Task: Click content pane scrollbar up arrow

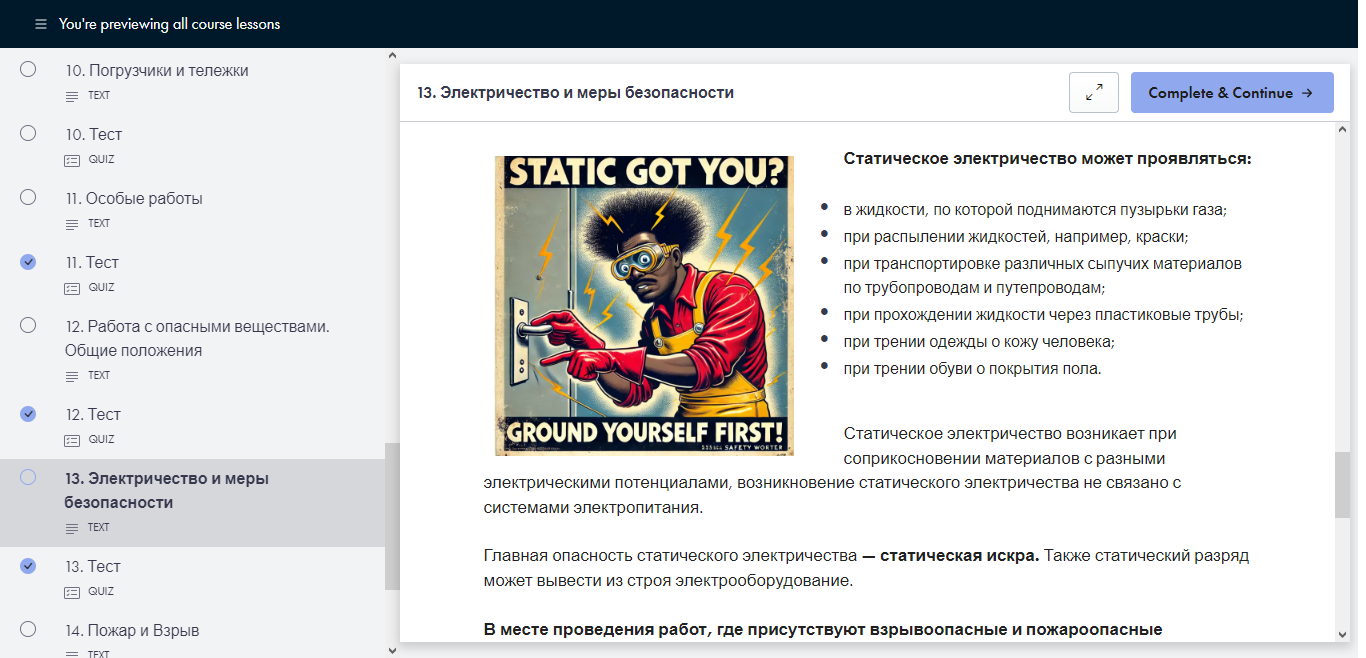Action: [x=1342, y=131]
